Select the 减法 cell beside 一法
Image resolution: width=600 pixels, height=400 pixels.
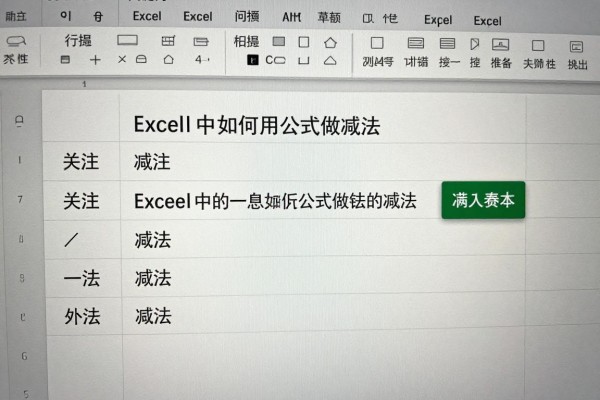(324, 276)
